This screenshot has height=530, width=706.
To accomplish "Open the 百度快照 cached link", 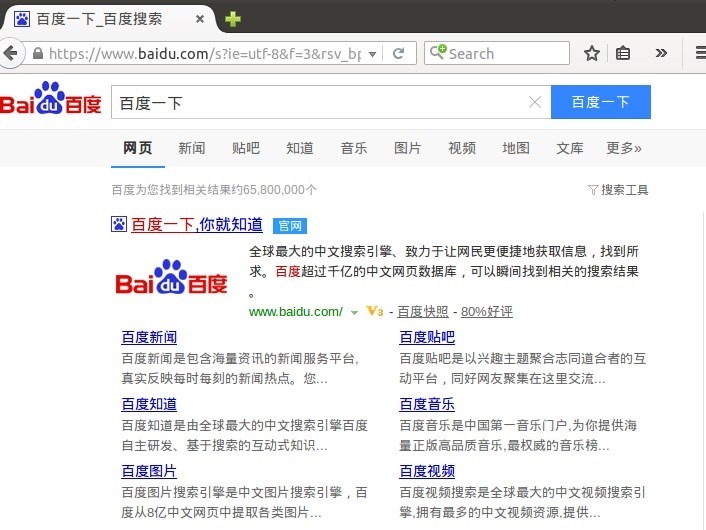I will (423, 312).
